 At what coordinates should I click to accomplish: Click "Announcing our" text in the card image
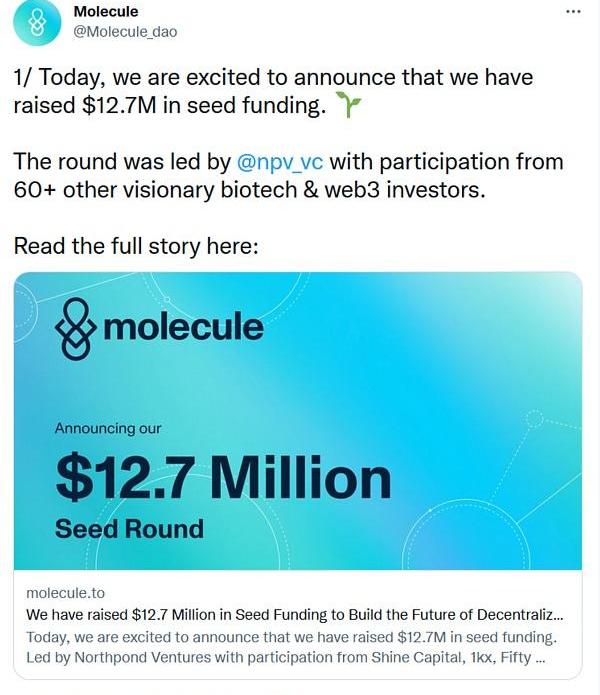(x=108, y=428)
